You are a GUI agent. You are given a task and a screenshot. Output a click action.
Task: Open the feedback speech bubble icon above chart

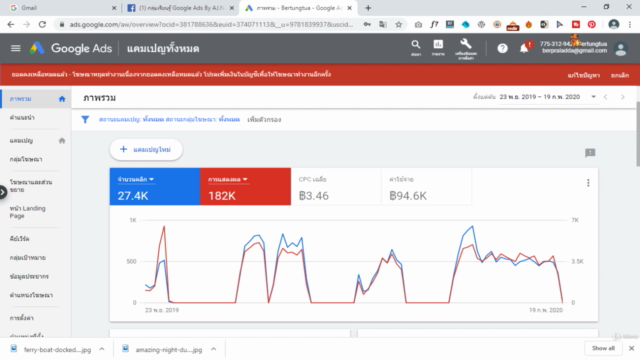[590, 153]
